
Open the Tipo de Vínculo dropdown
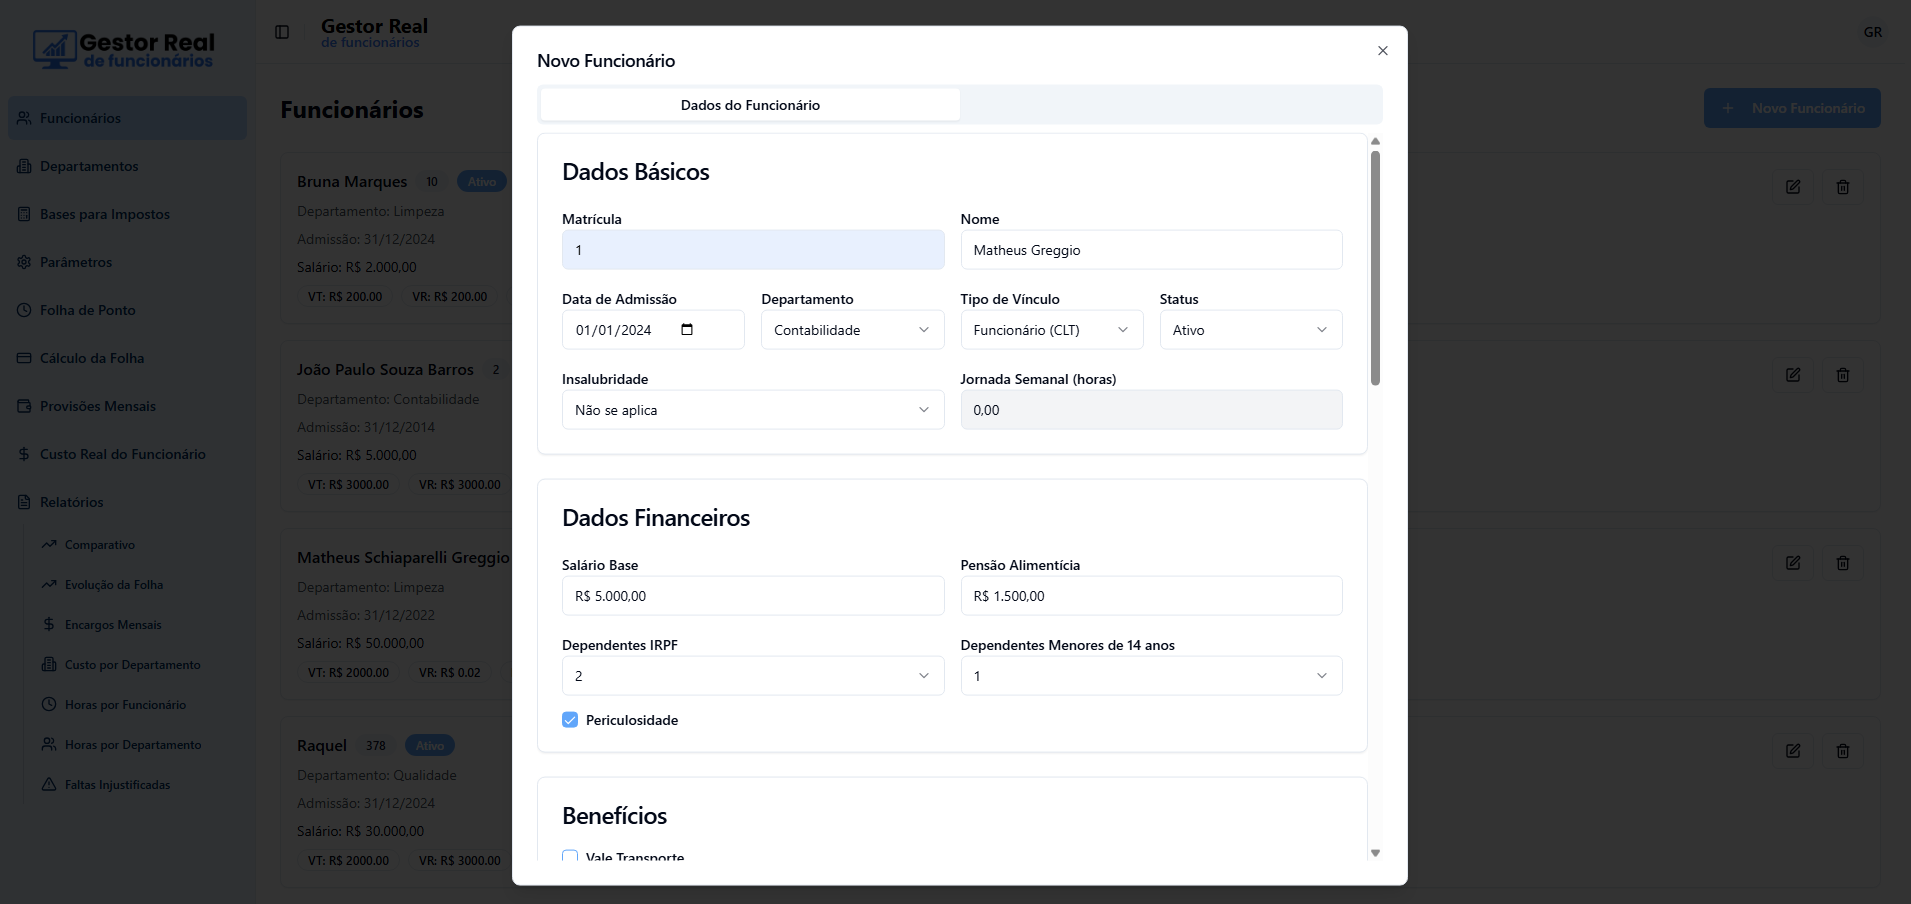(x=1052, y=330)
